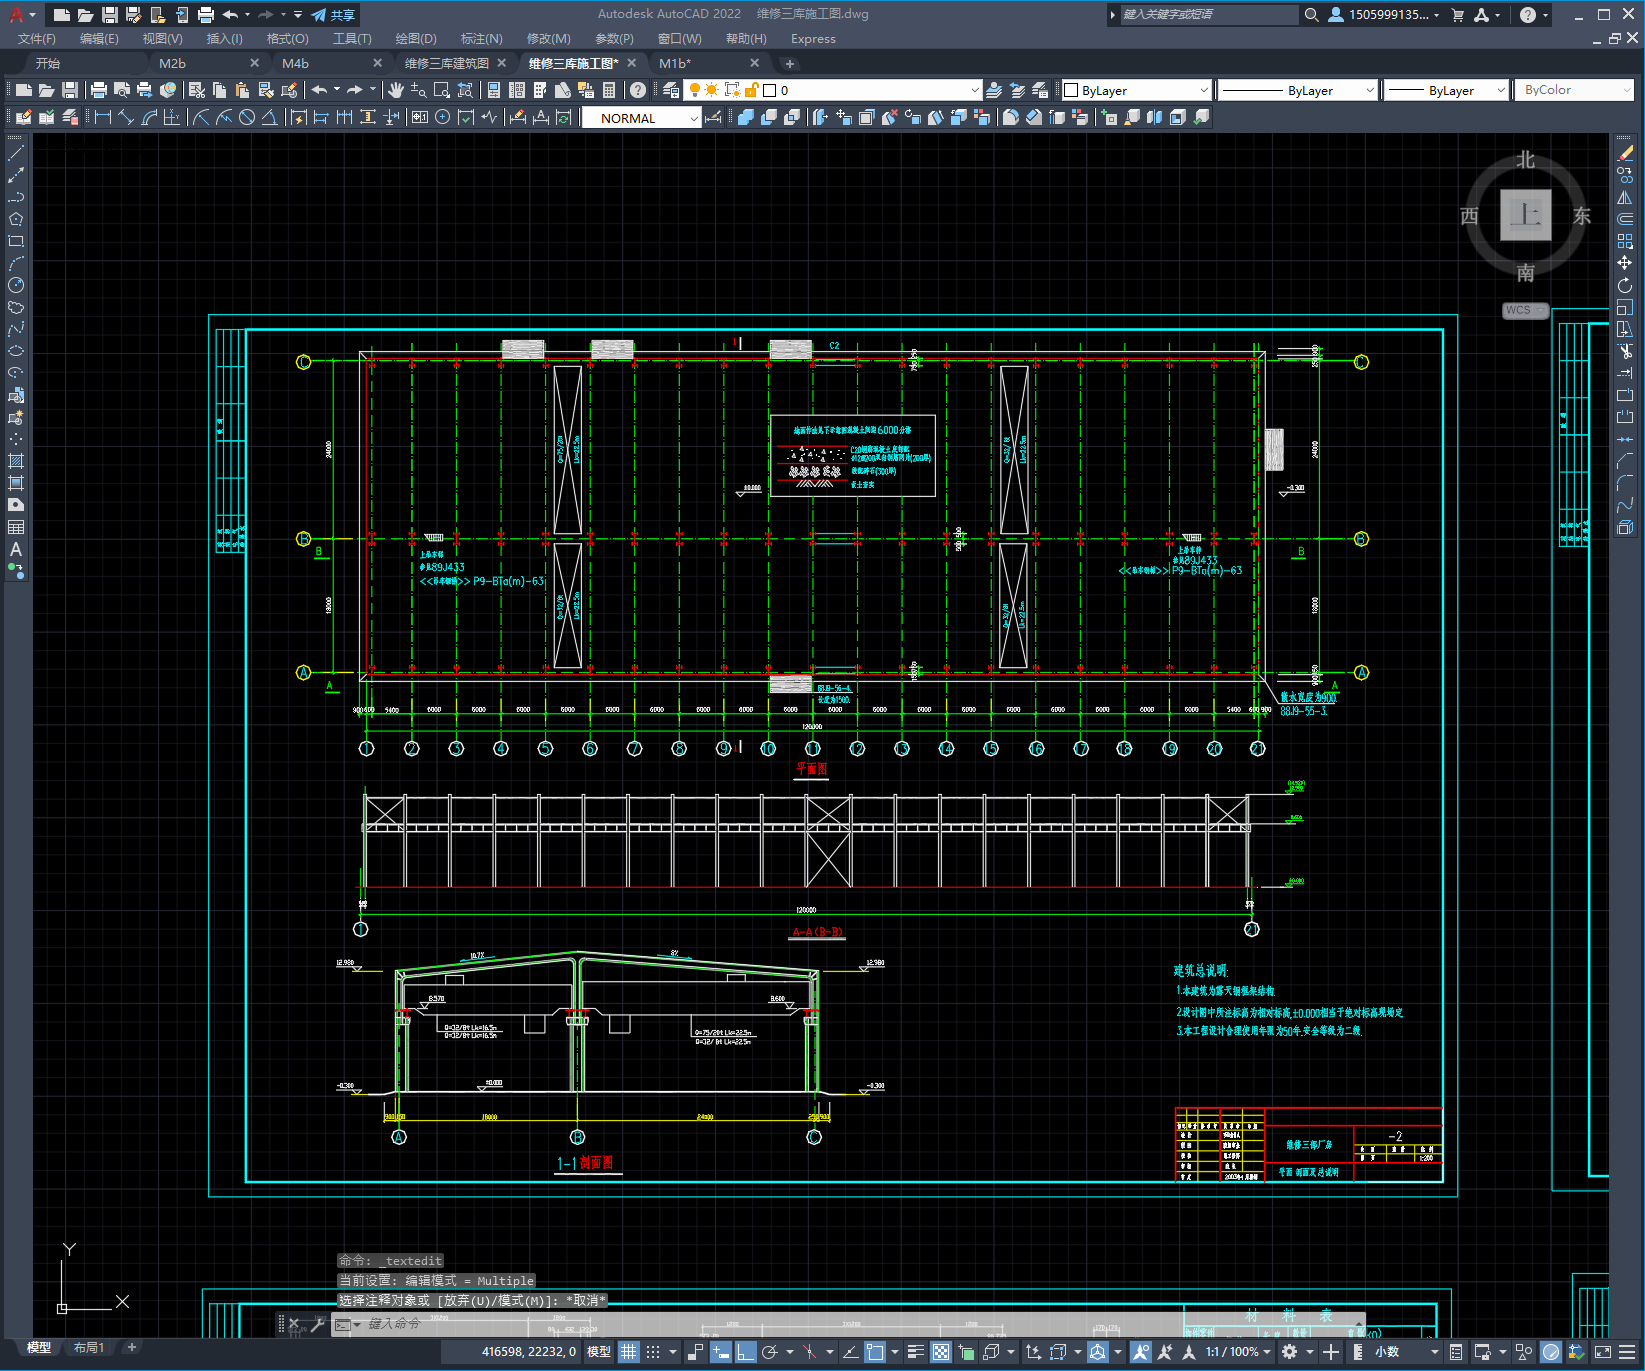The image size is (1645, 1371).
Task: Select the Circle draw tool
Action: 16,285
